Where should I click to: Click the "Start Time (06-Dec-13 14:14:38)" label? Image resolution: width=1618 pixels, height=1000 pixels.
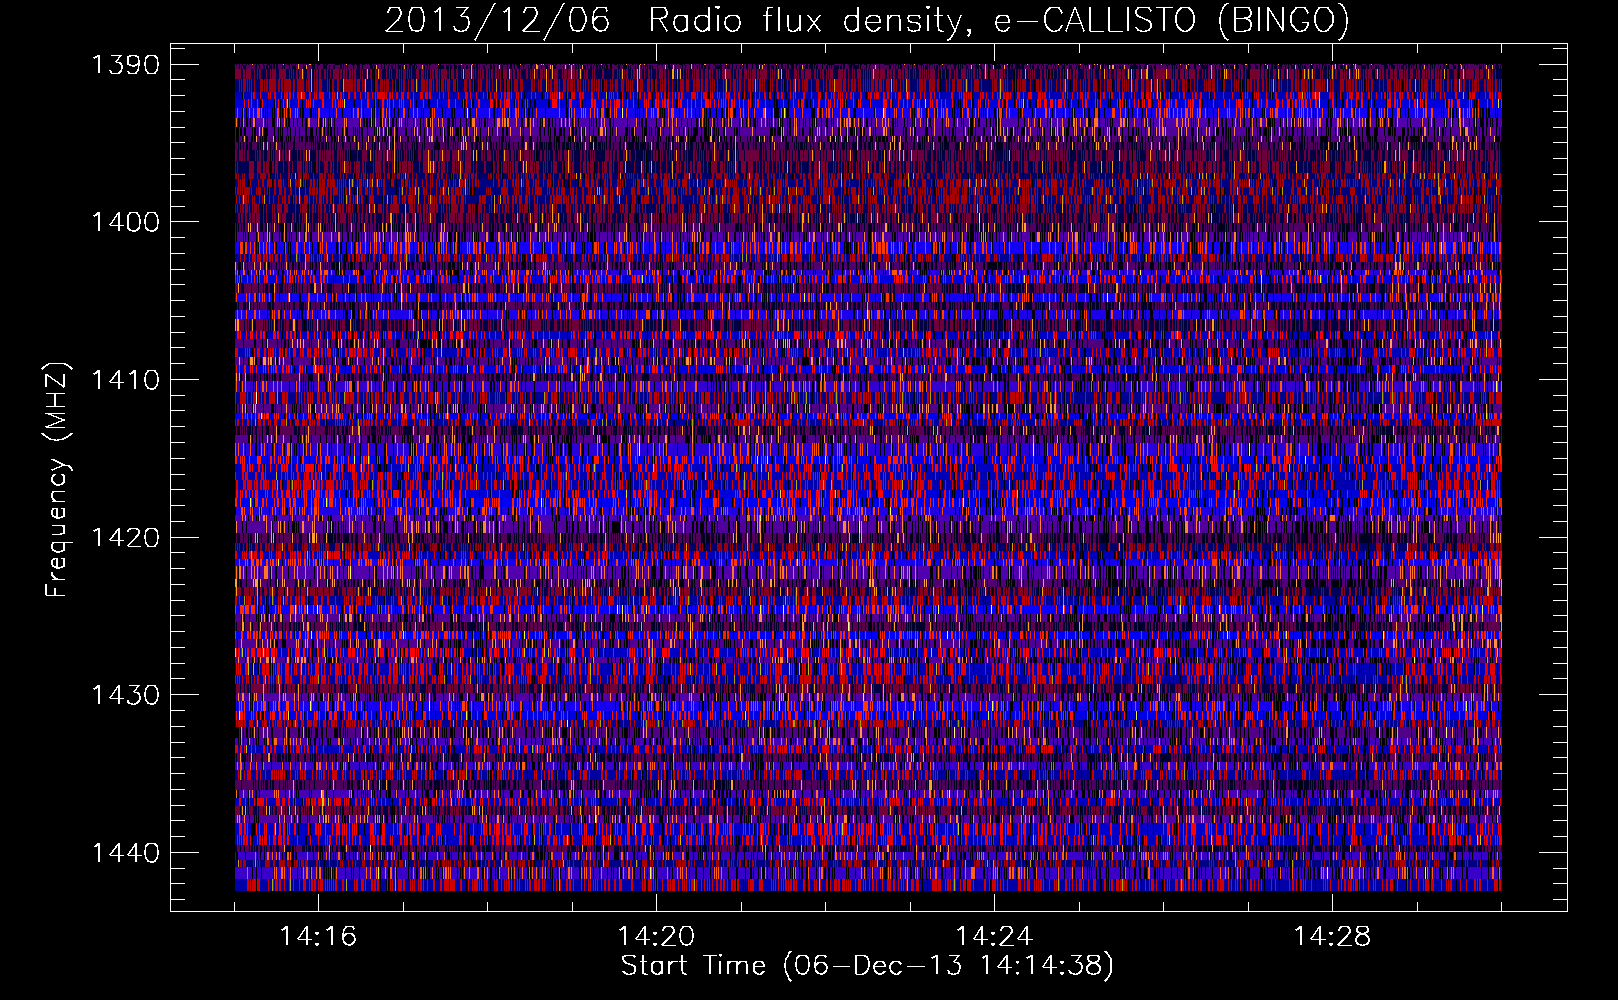point(867,966)
